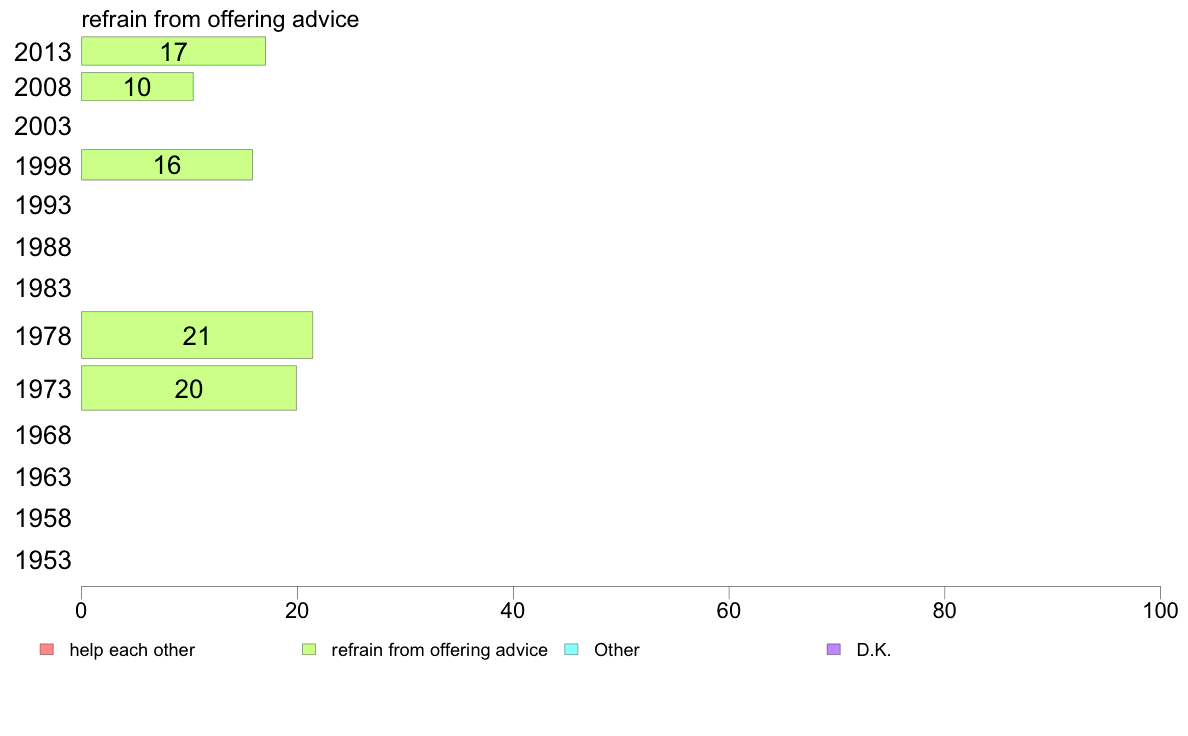Click the help each other legend label
The width and height of the screenshot is (1188, 736).
(x=132, y=650)
